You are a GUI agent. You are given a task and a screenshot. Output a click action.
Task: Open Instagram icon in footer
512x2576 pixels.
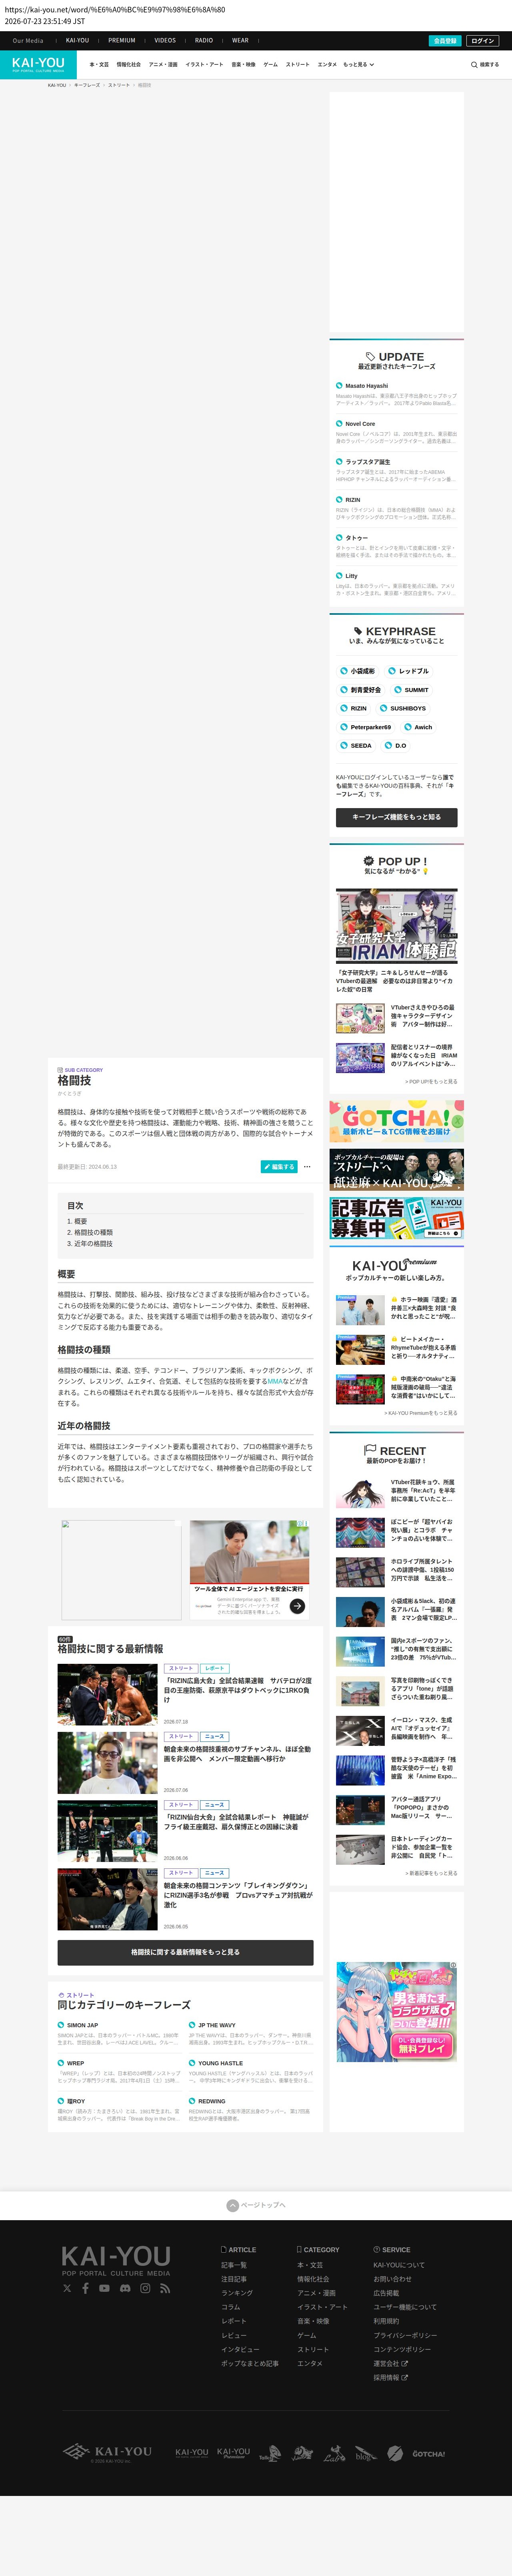(x=145, y=2288)
